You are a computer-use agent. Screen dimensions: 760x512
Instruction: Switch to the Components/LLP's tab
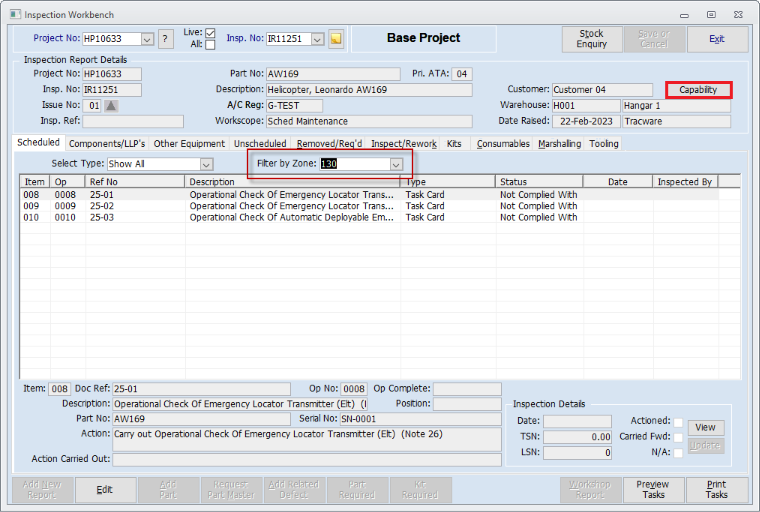(107, 144)
